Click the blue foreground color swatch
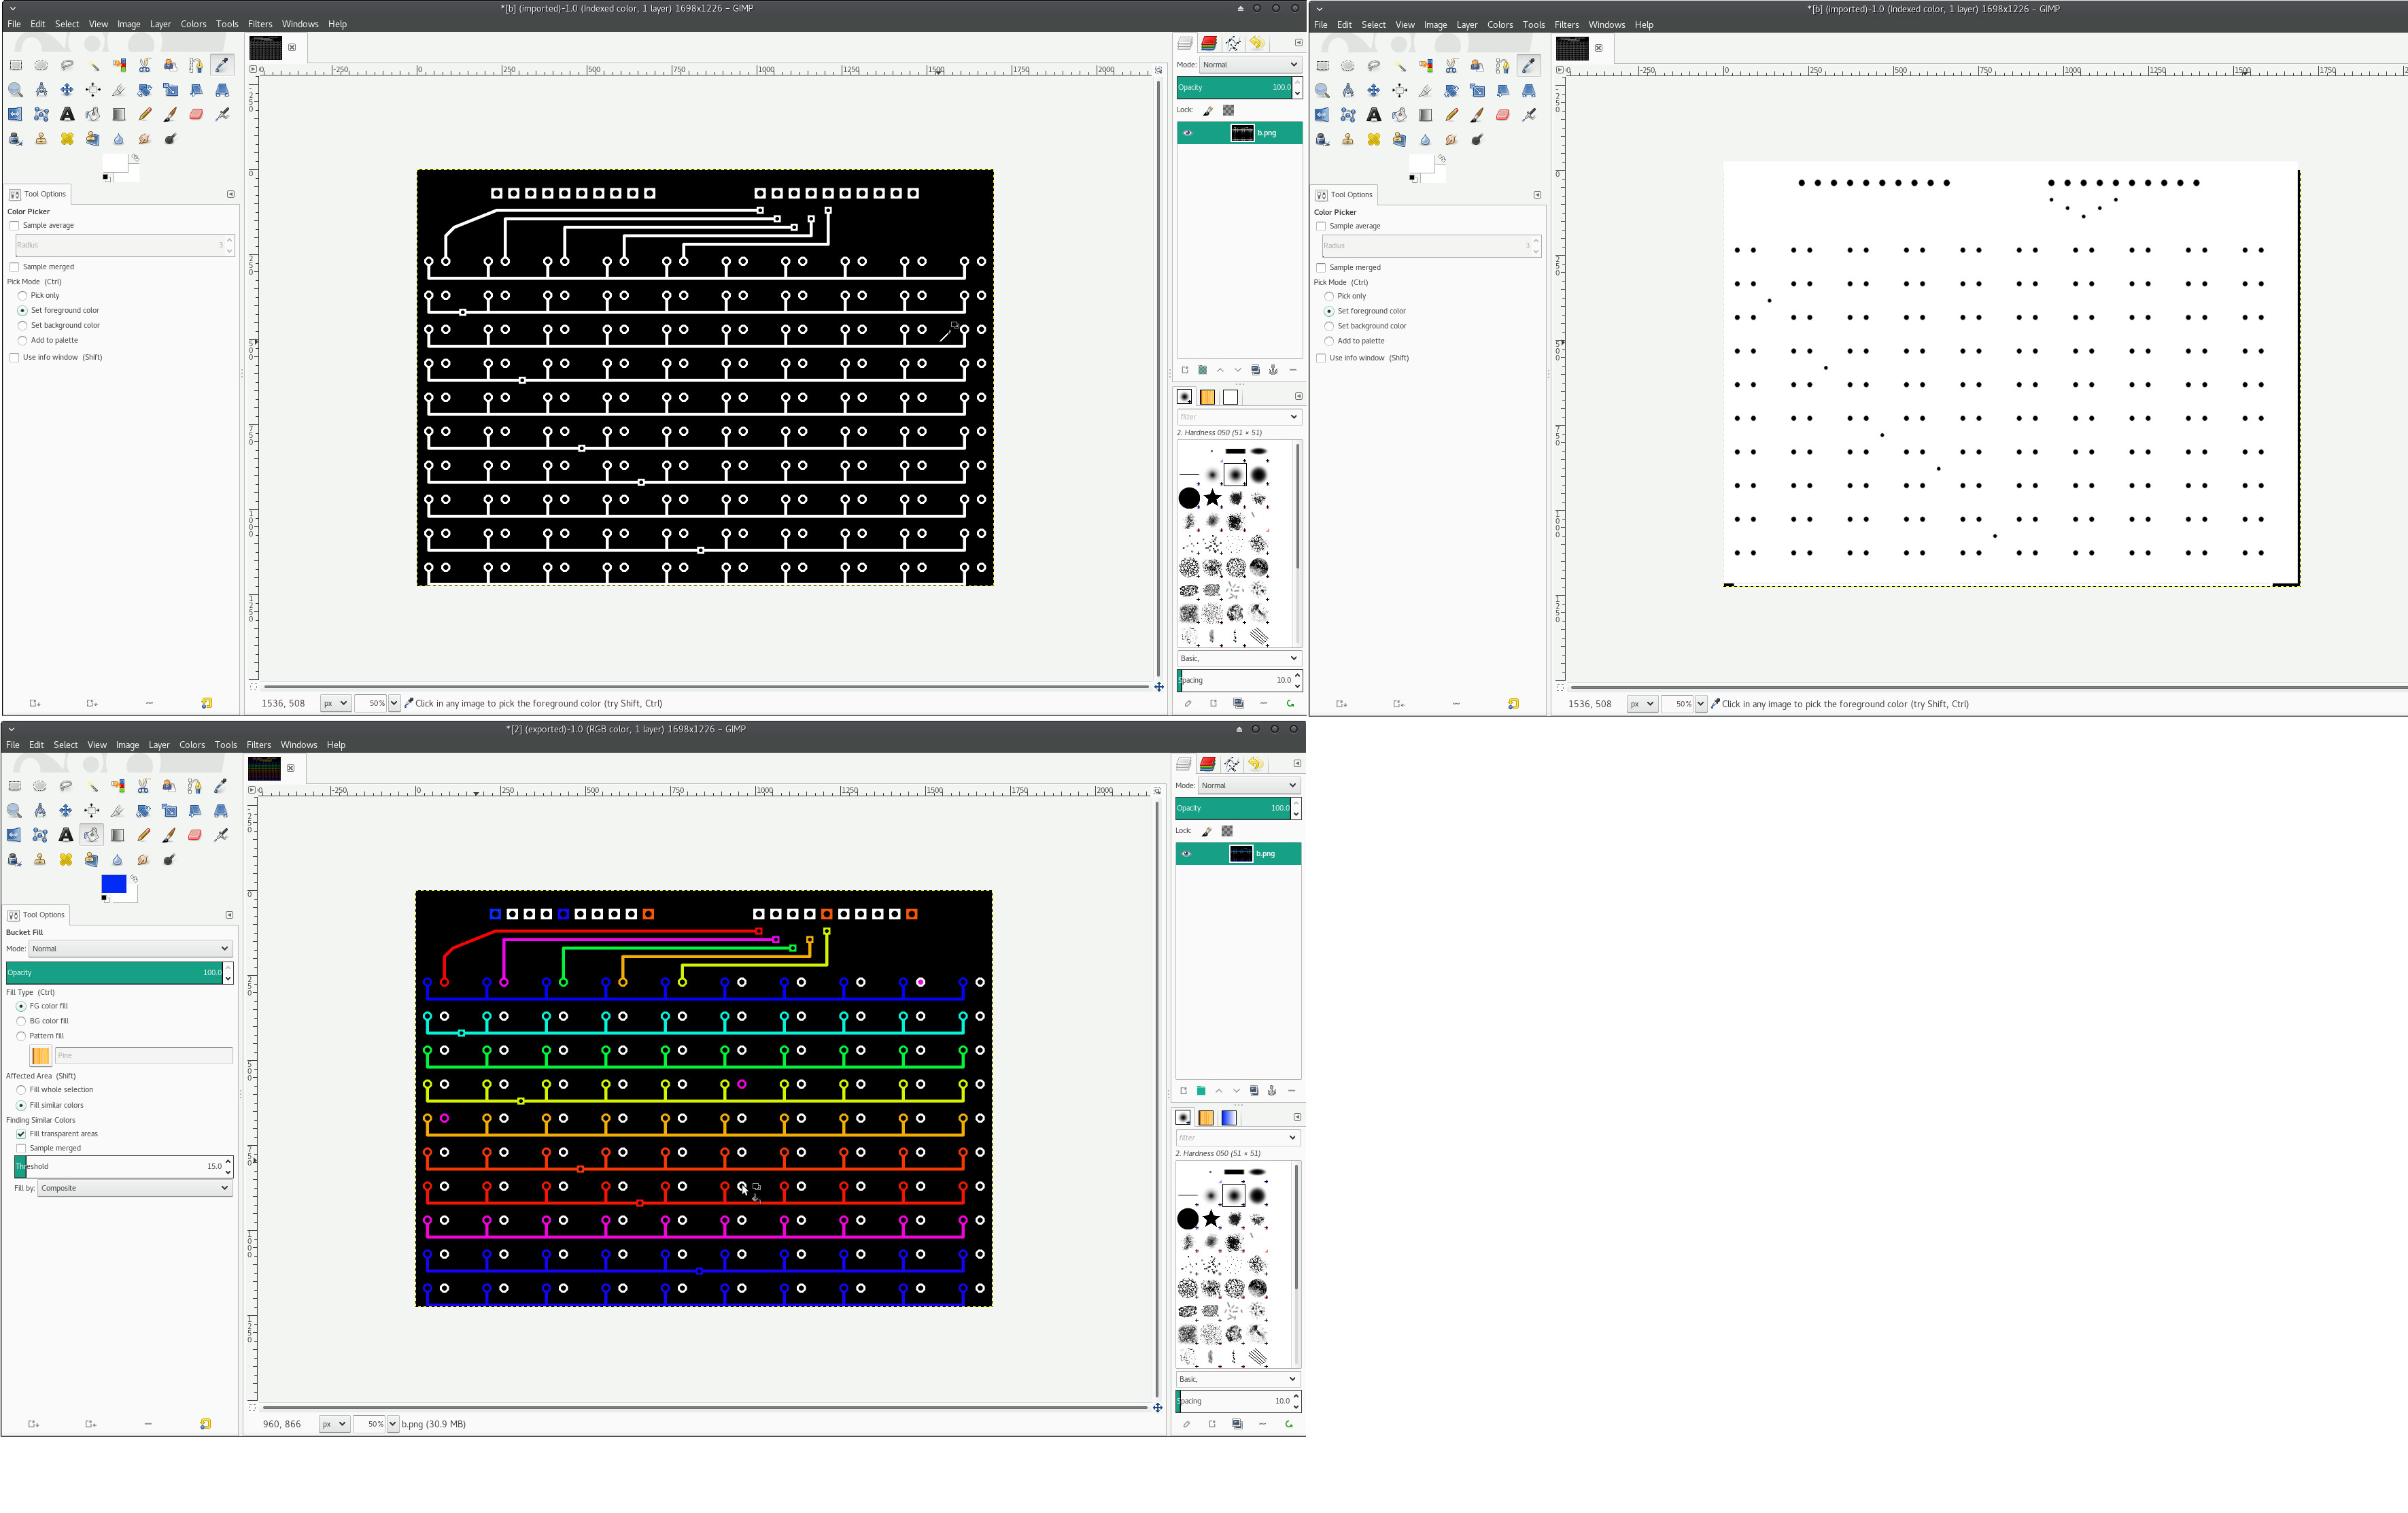The image size is (2408, 1513). click(112, 883)
